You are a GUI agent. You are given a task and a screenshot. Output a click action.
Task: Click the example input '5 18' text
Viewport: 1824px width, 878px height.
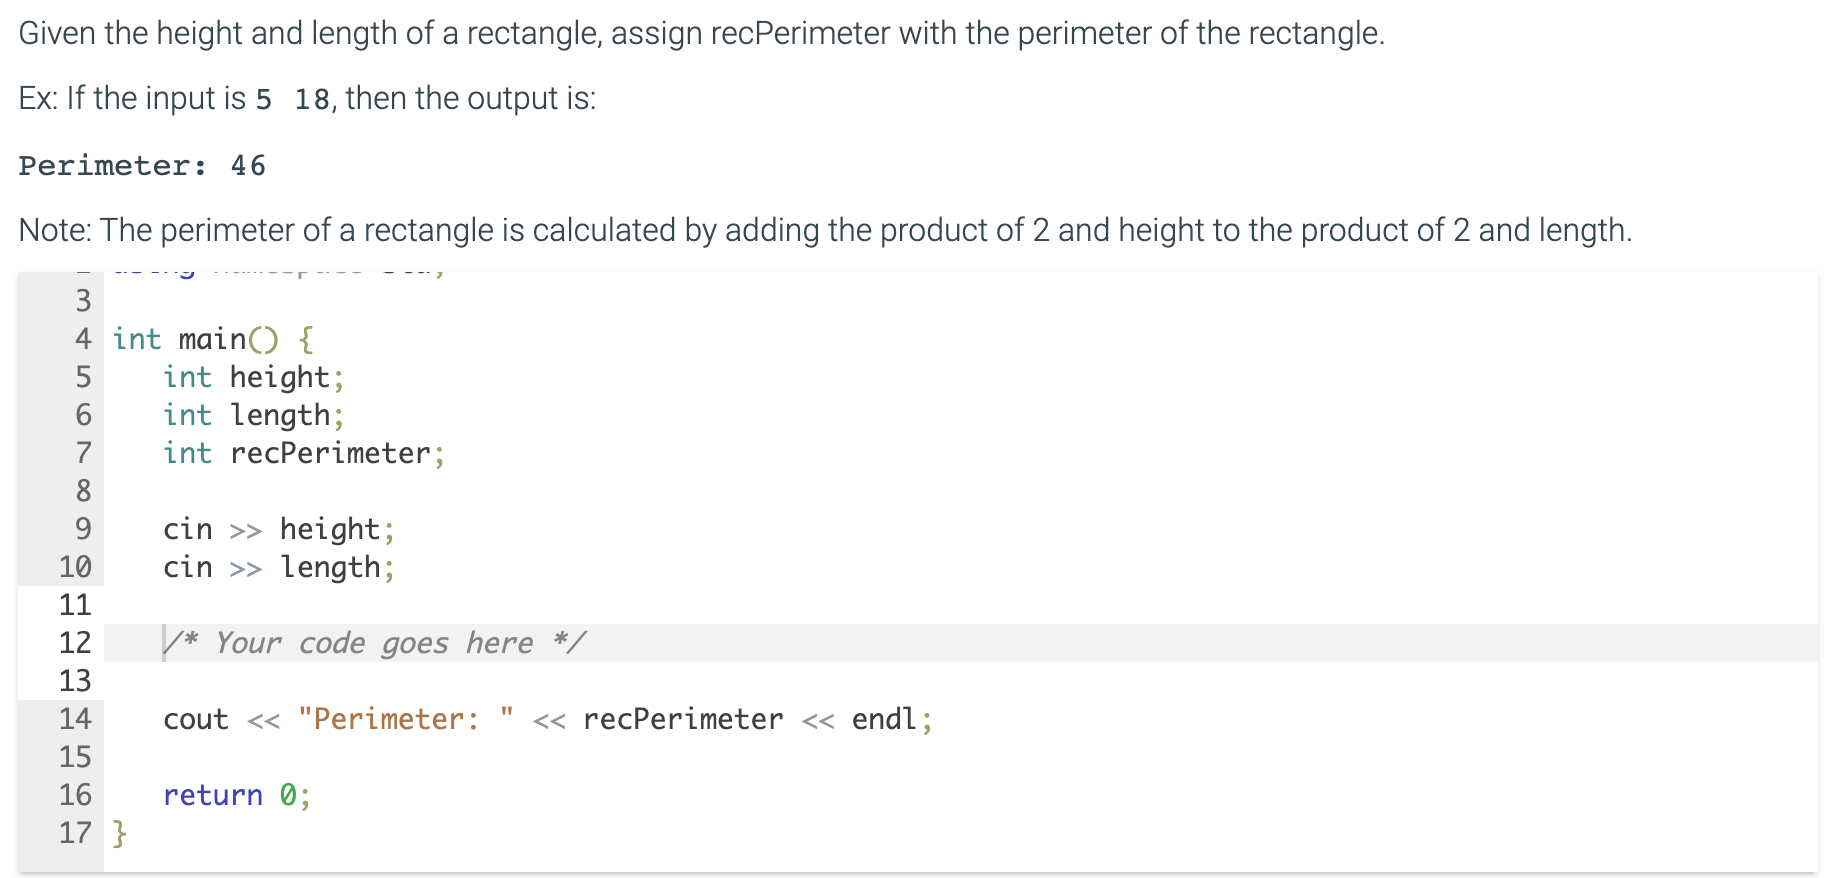(292, 99)
